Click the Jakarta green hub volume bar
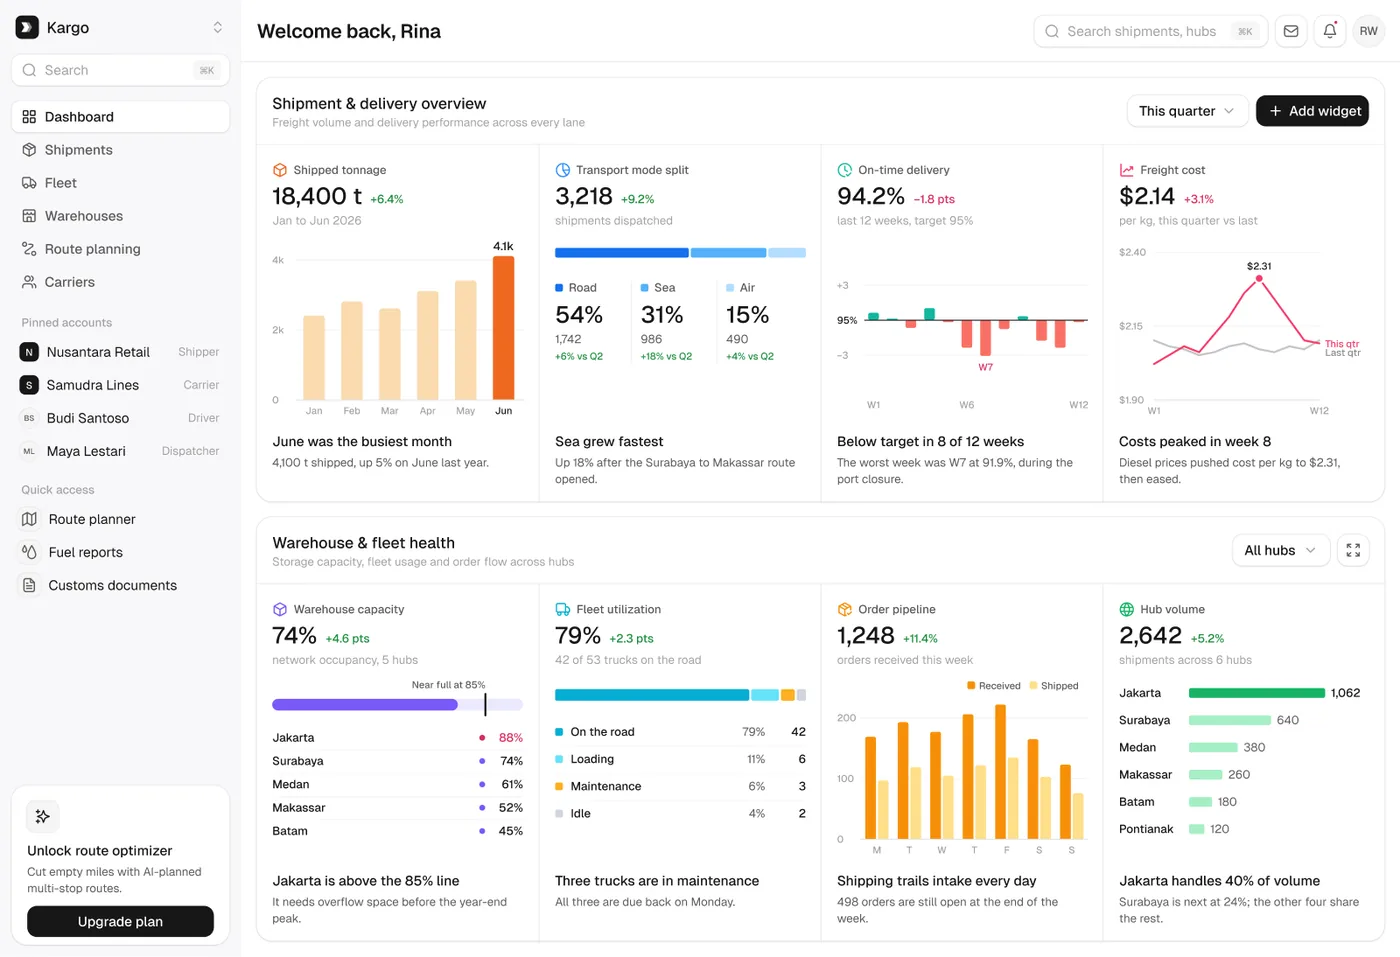 click(1256, 693)
